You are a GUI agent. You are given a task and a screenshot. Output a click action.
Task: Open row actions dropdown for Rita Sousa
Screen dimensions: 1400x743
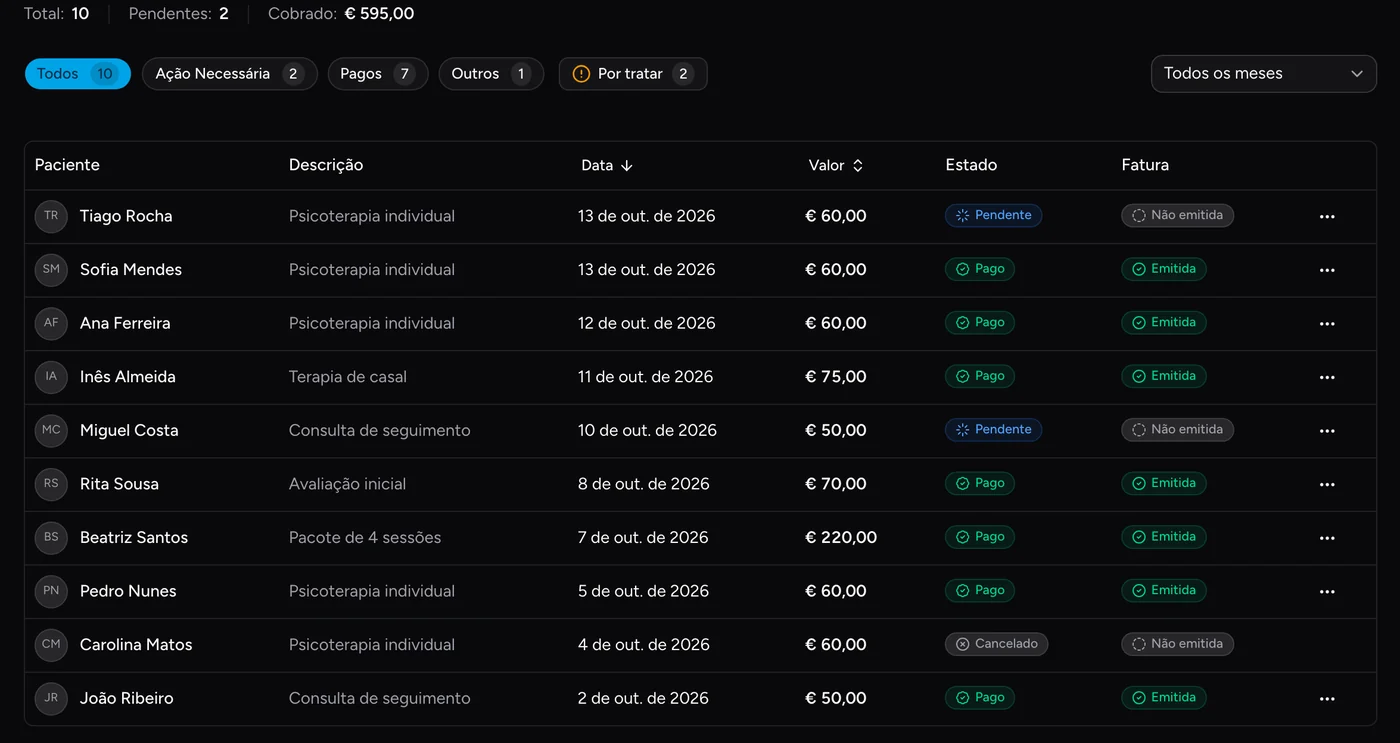[1327, 485]
